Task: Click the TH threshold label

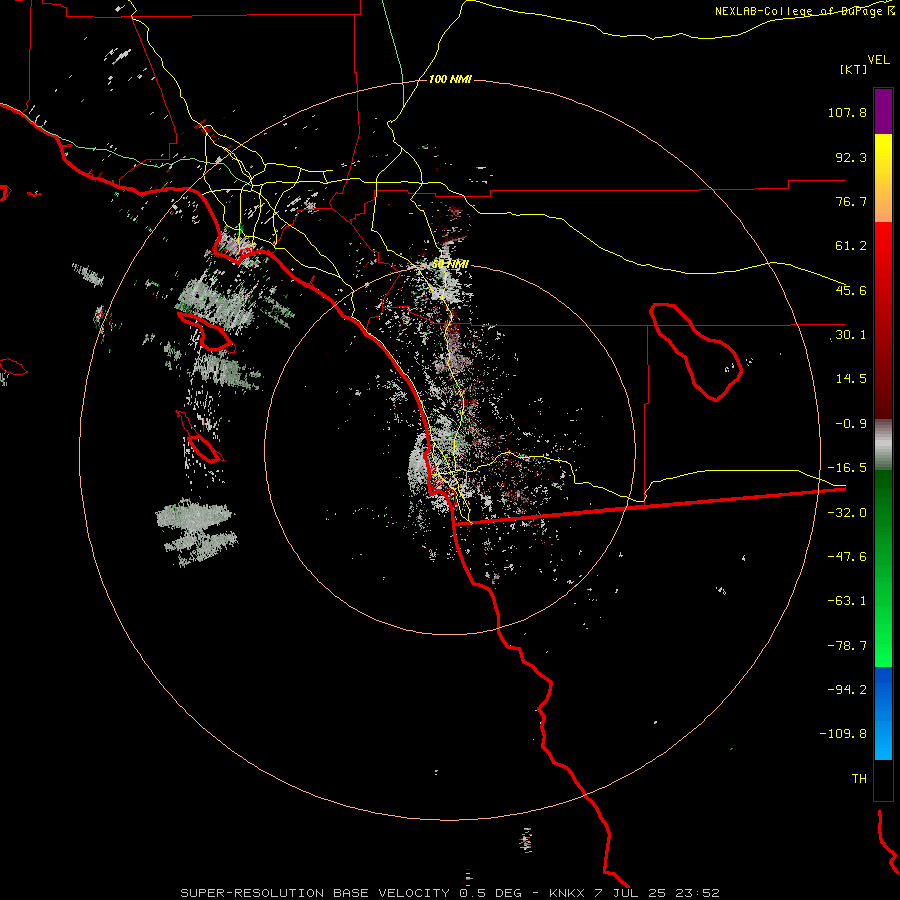Action: point(859,779)
